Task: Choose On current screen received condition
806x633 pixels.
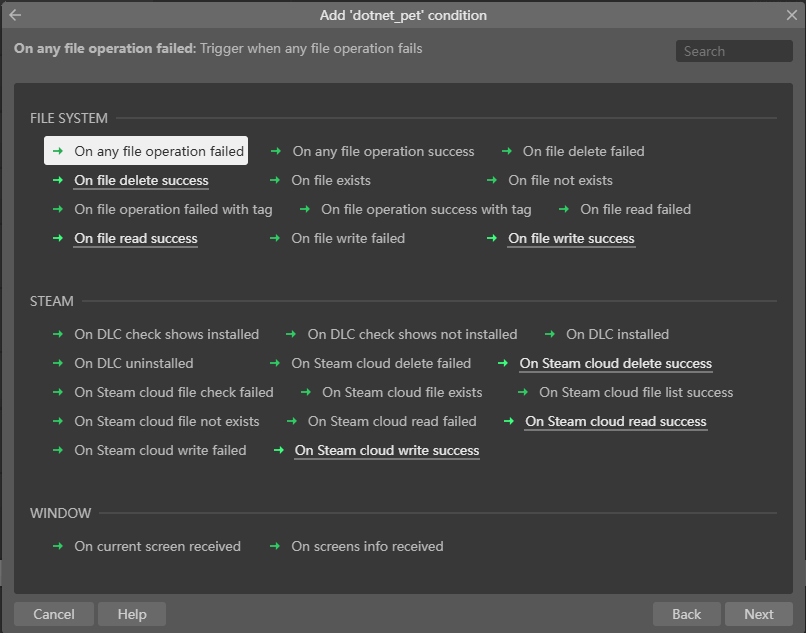Action: coord(157,546)
